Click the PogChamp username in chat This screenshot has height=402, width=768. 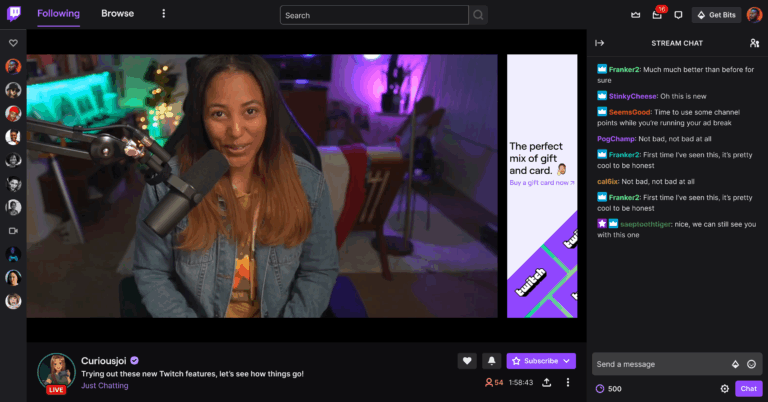pyautogui.click(x=616, y=139)
